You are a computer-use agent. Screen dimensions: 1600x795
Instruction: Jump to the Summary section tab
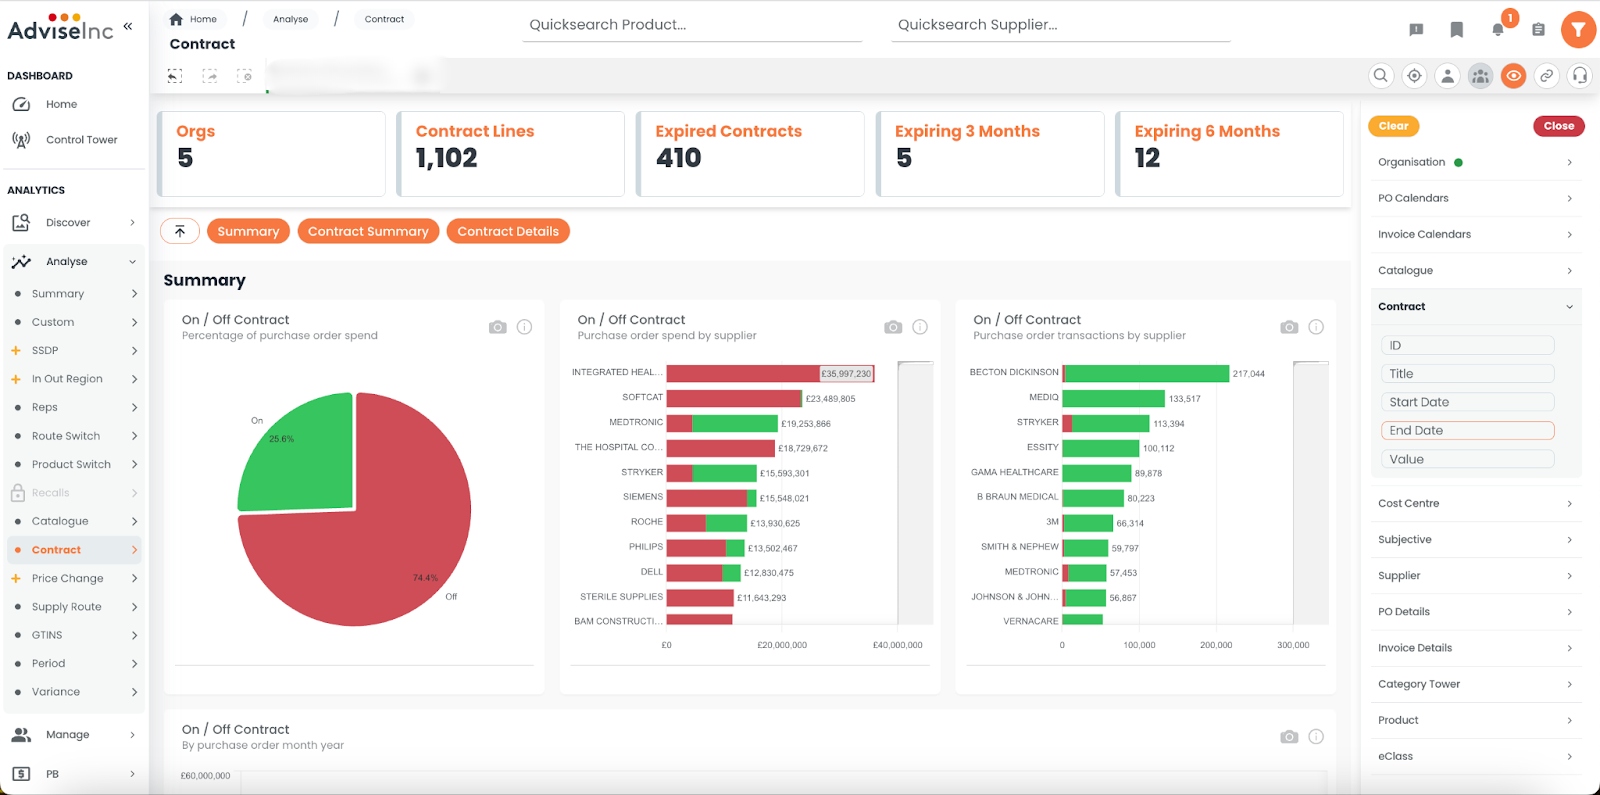point(248,231)
